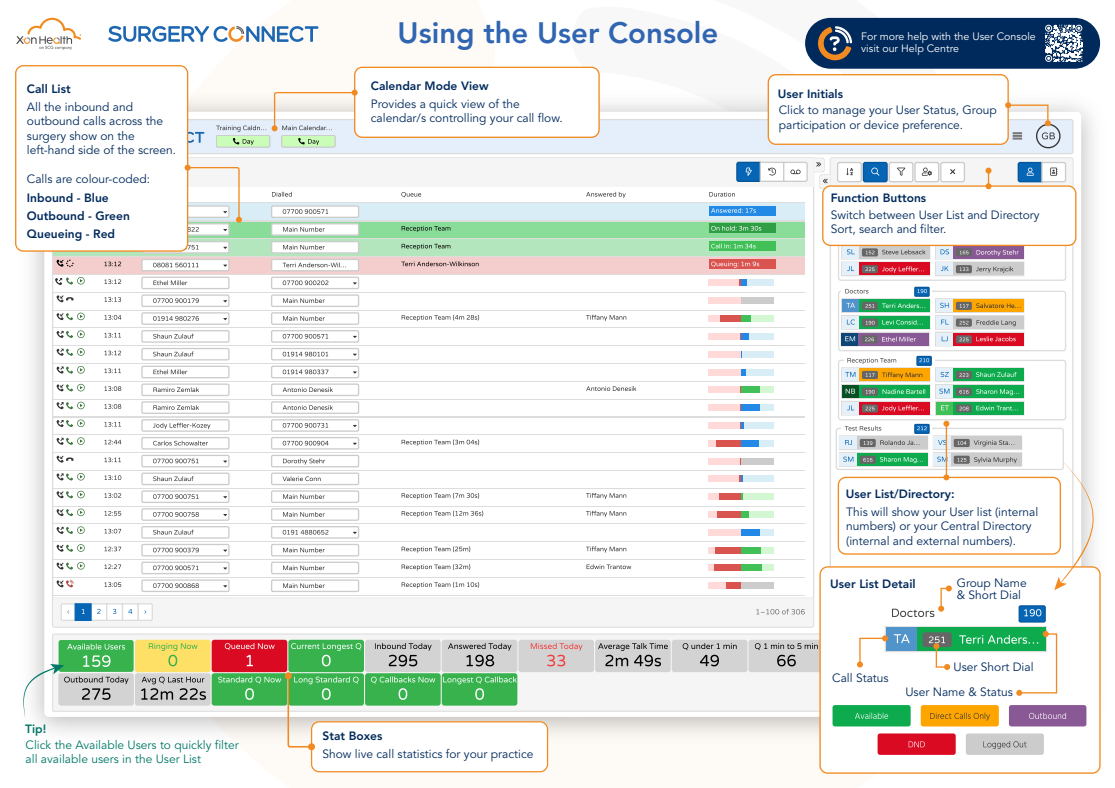Select Salvatore He... in the Doctors group
1115x788 pixels.
click(979, 306)
